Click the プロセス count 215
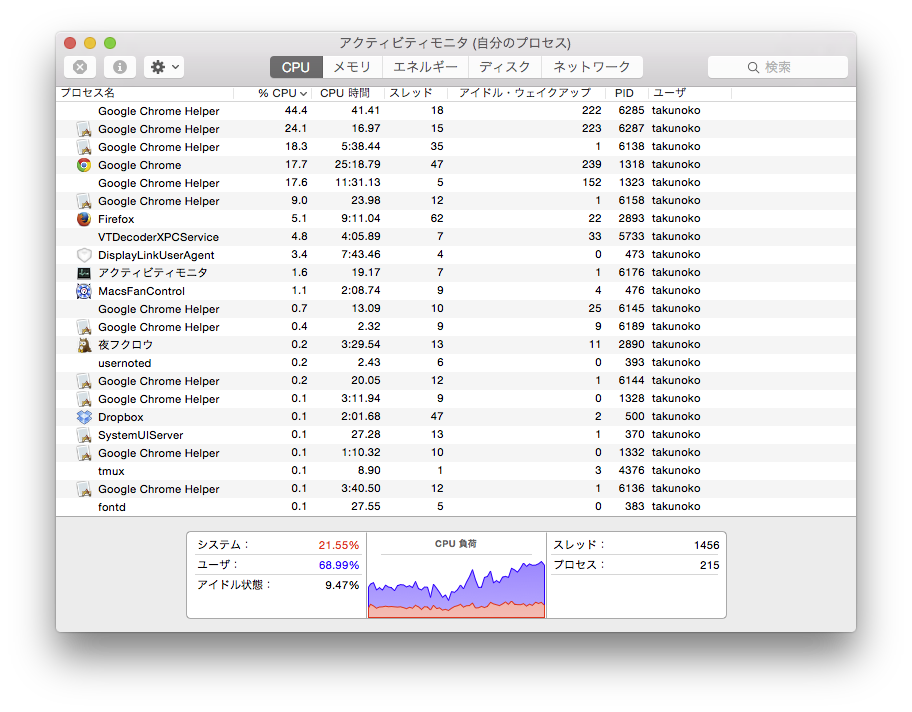The width and height of the screenshot is (912, 712). click(710, 565)
